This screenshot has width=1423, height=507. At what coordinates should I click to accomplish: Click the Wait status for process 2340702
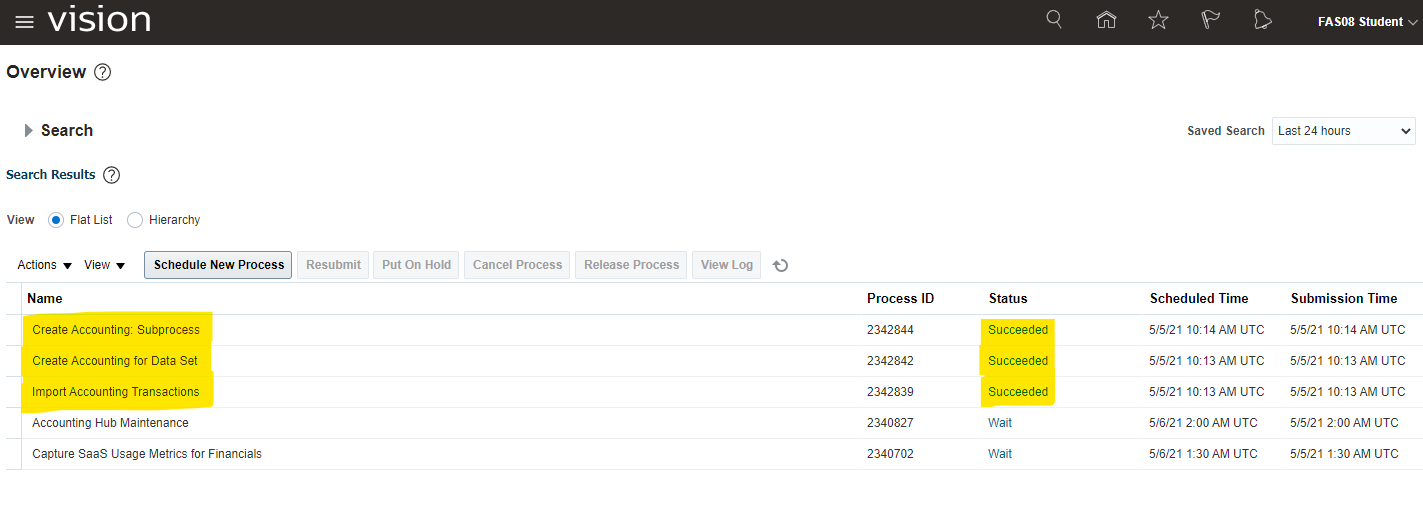click(x=1000, y=454)
